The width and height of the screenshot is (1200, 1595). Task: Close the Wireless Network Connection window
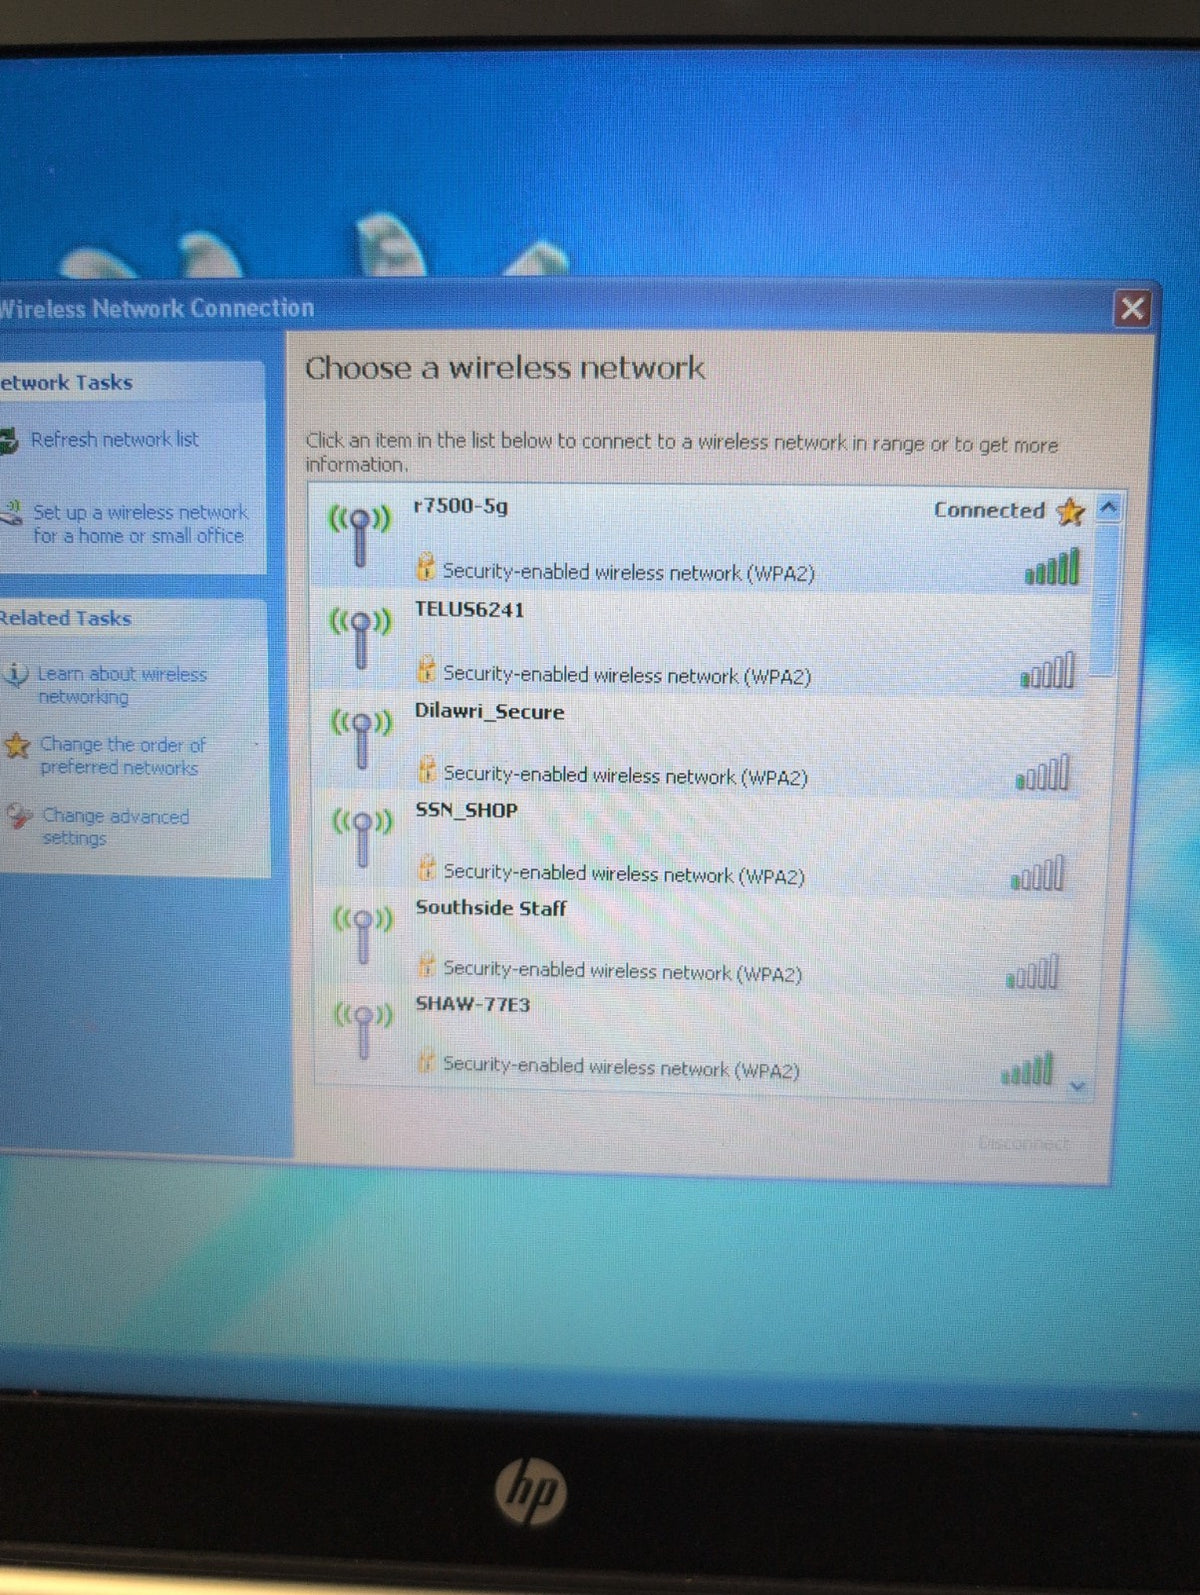tap(1132, 308)
